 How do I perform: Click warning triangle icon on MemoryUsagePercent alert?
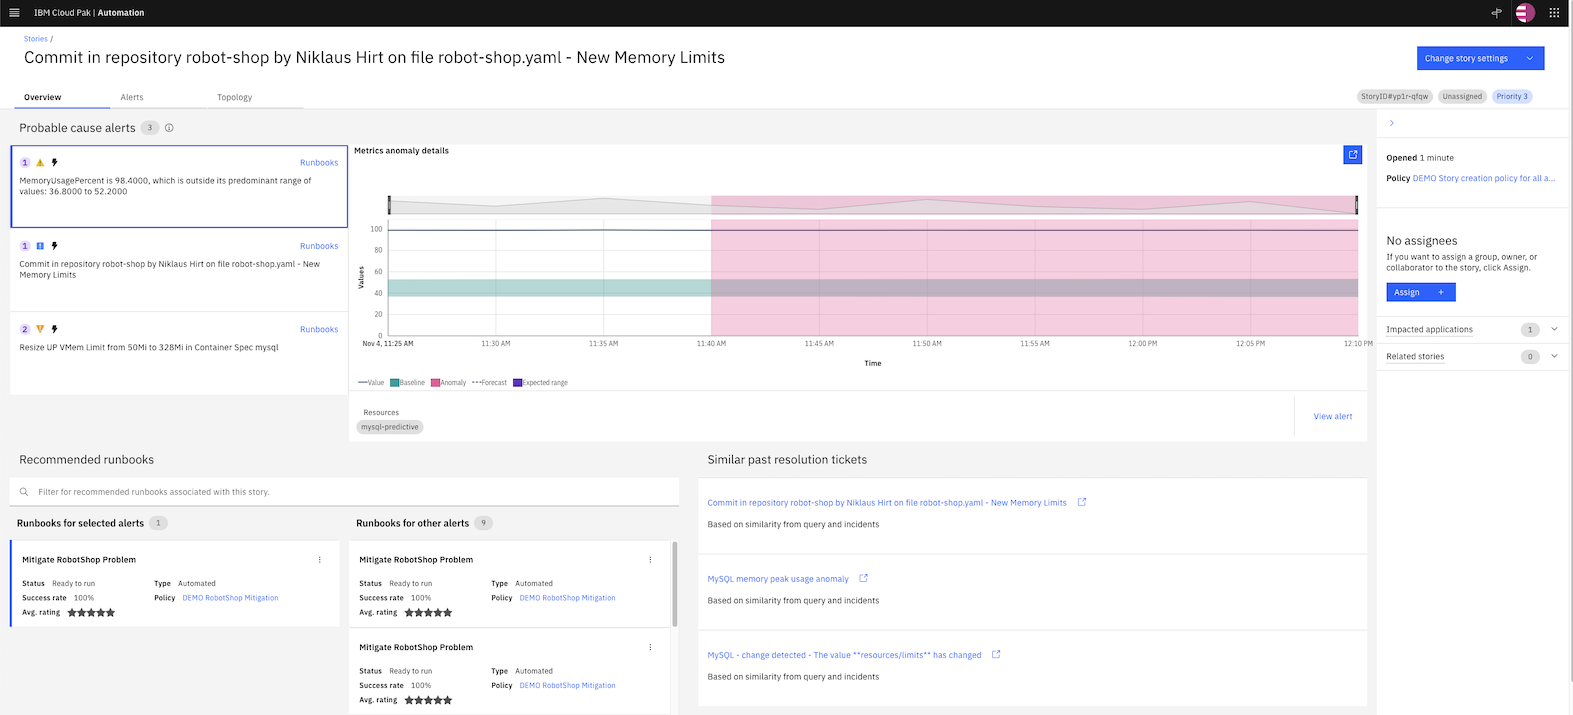[40, 162]
